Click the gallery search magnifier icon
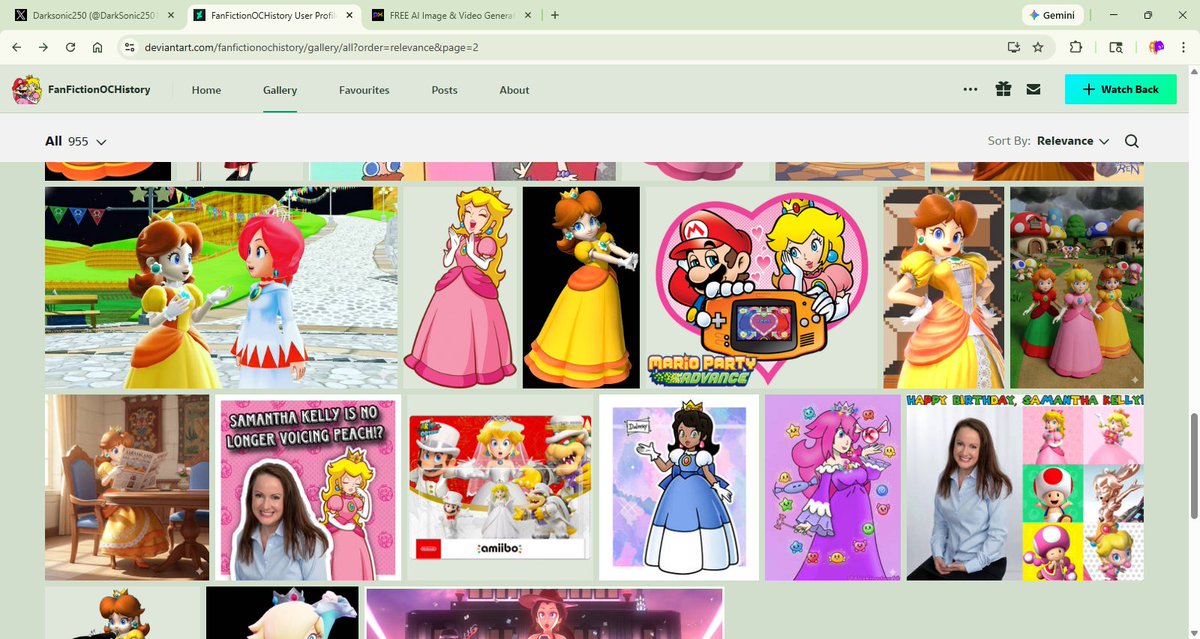This screenshot has height=639, width=1200. point(1131,141)
